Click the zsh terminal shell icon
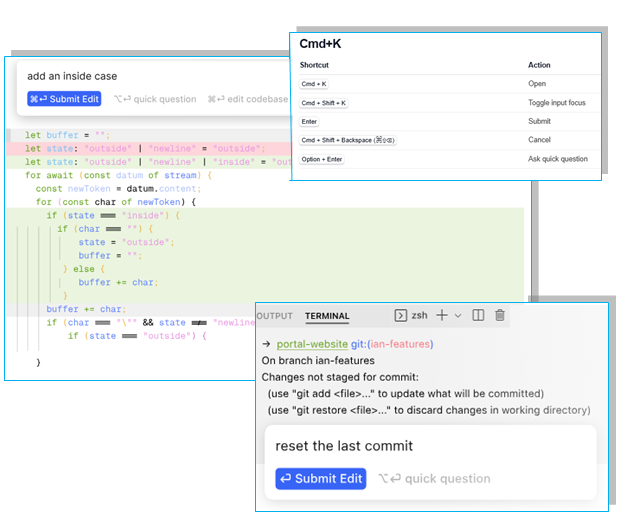The width and height of the screenshot is (632, 522). (401, 315)
